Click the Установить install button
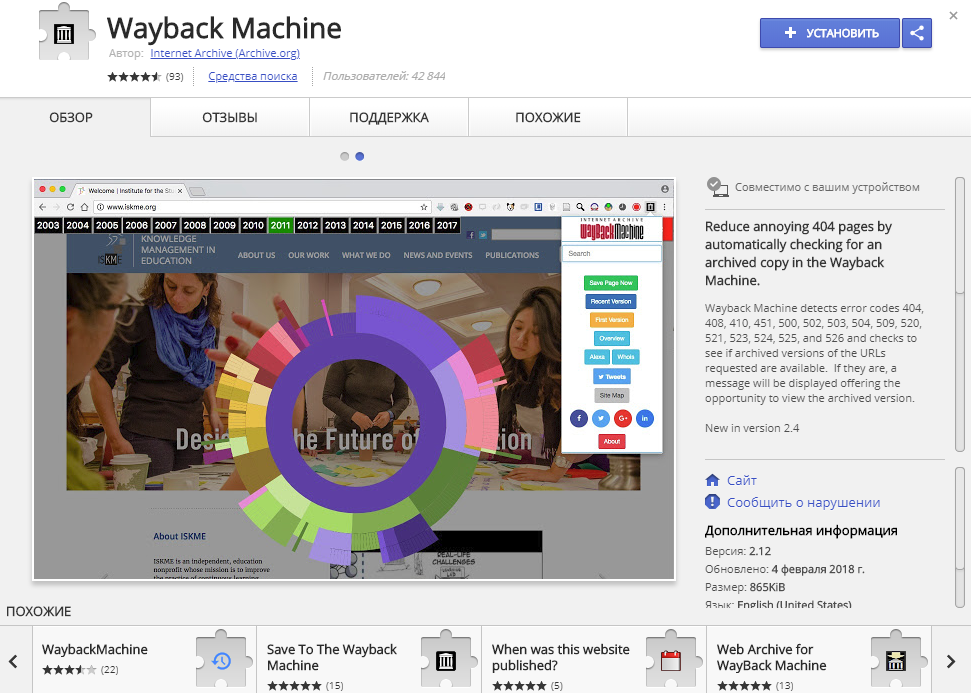Image resolution: width=971 pixels, height=693 pixels. 829,33
